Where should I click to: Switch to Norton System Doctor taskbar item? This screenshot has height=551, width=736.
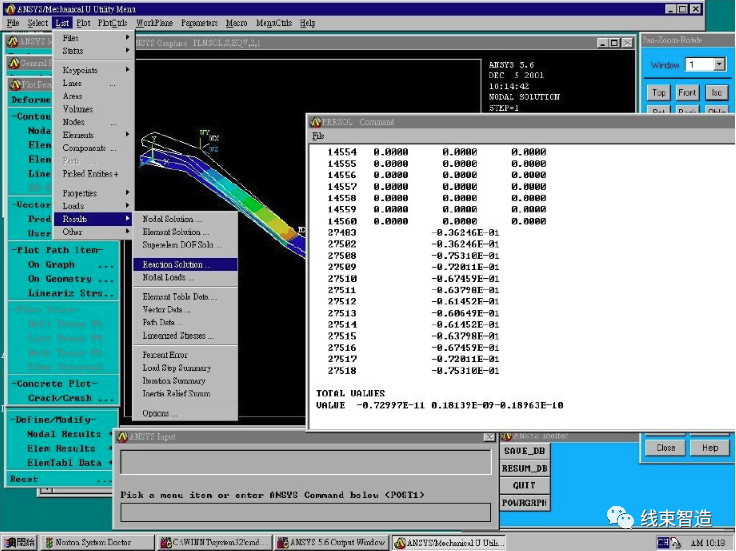97,543
